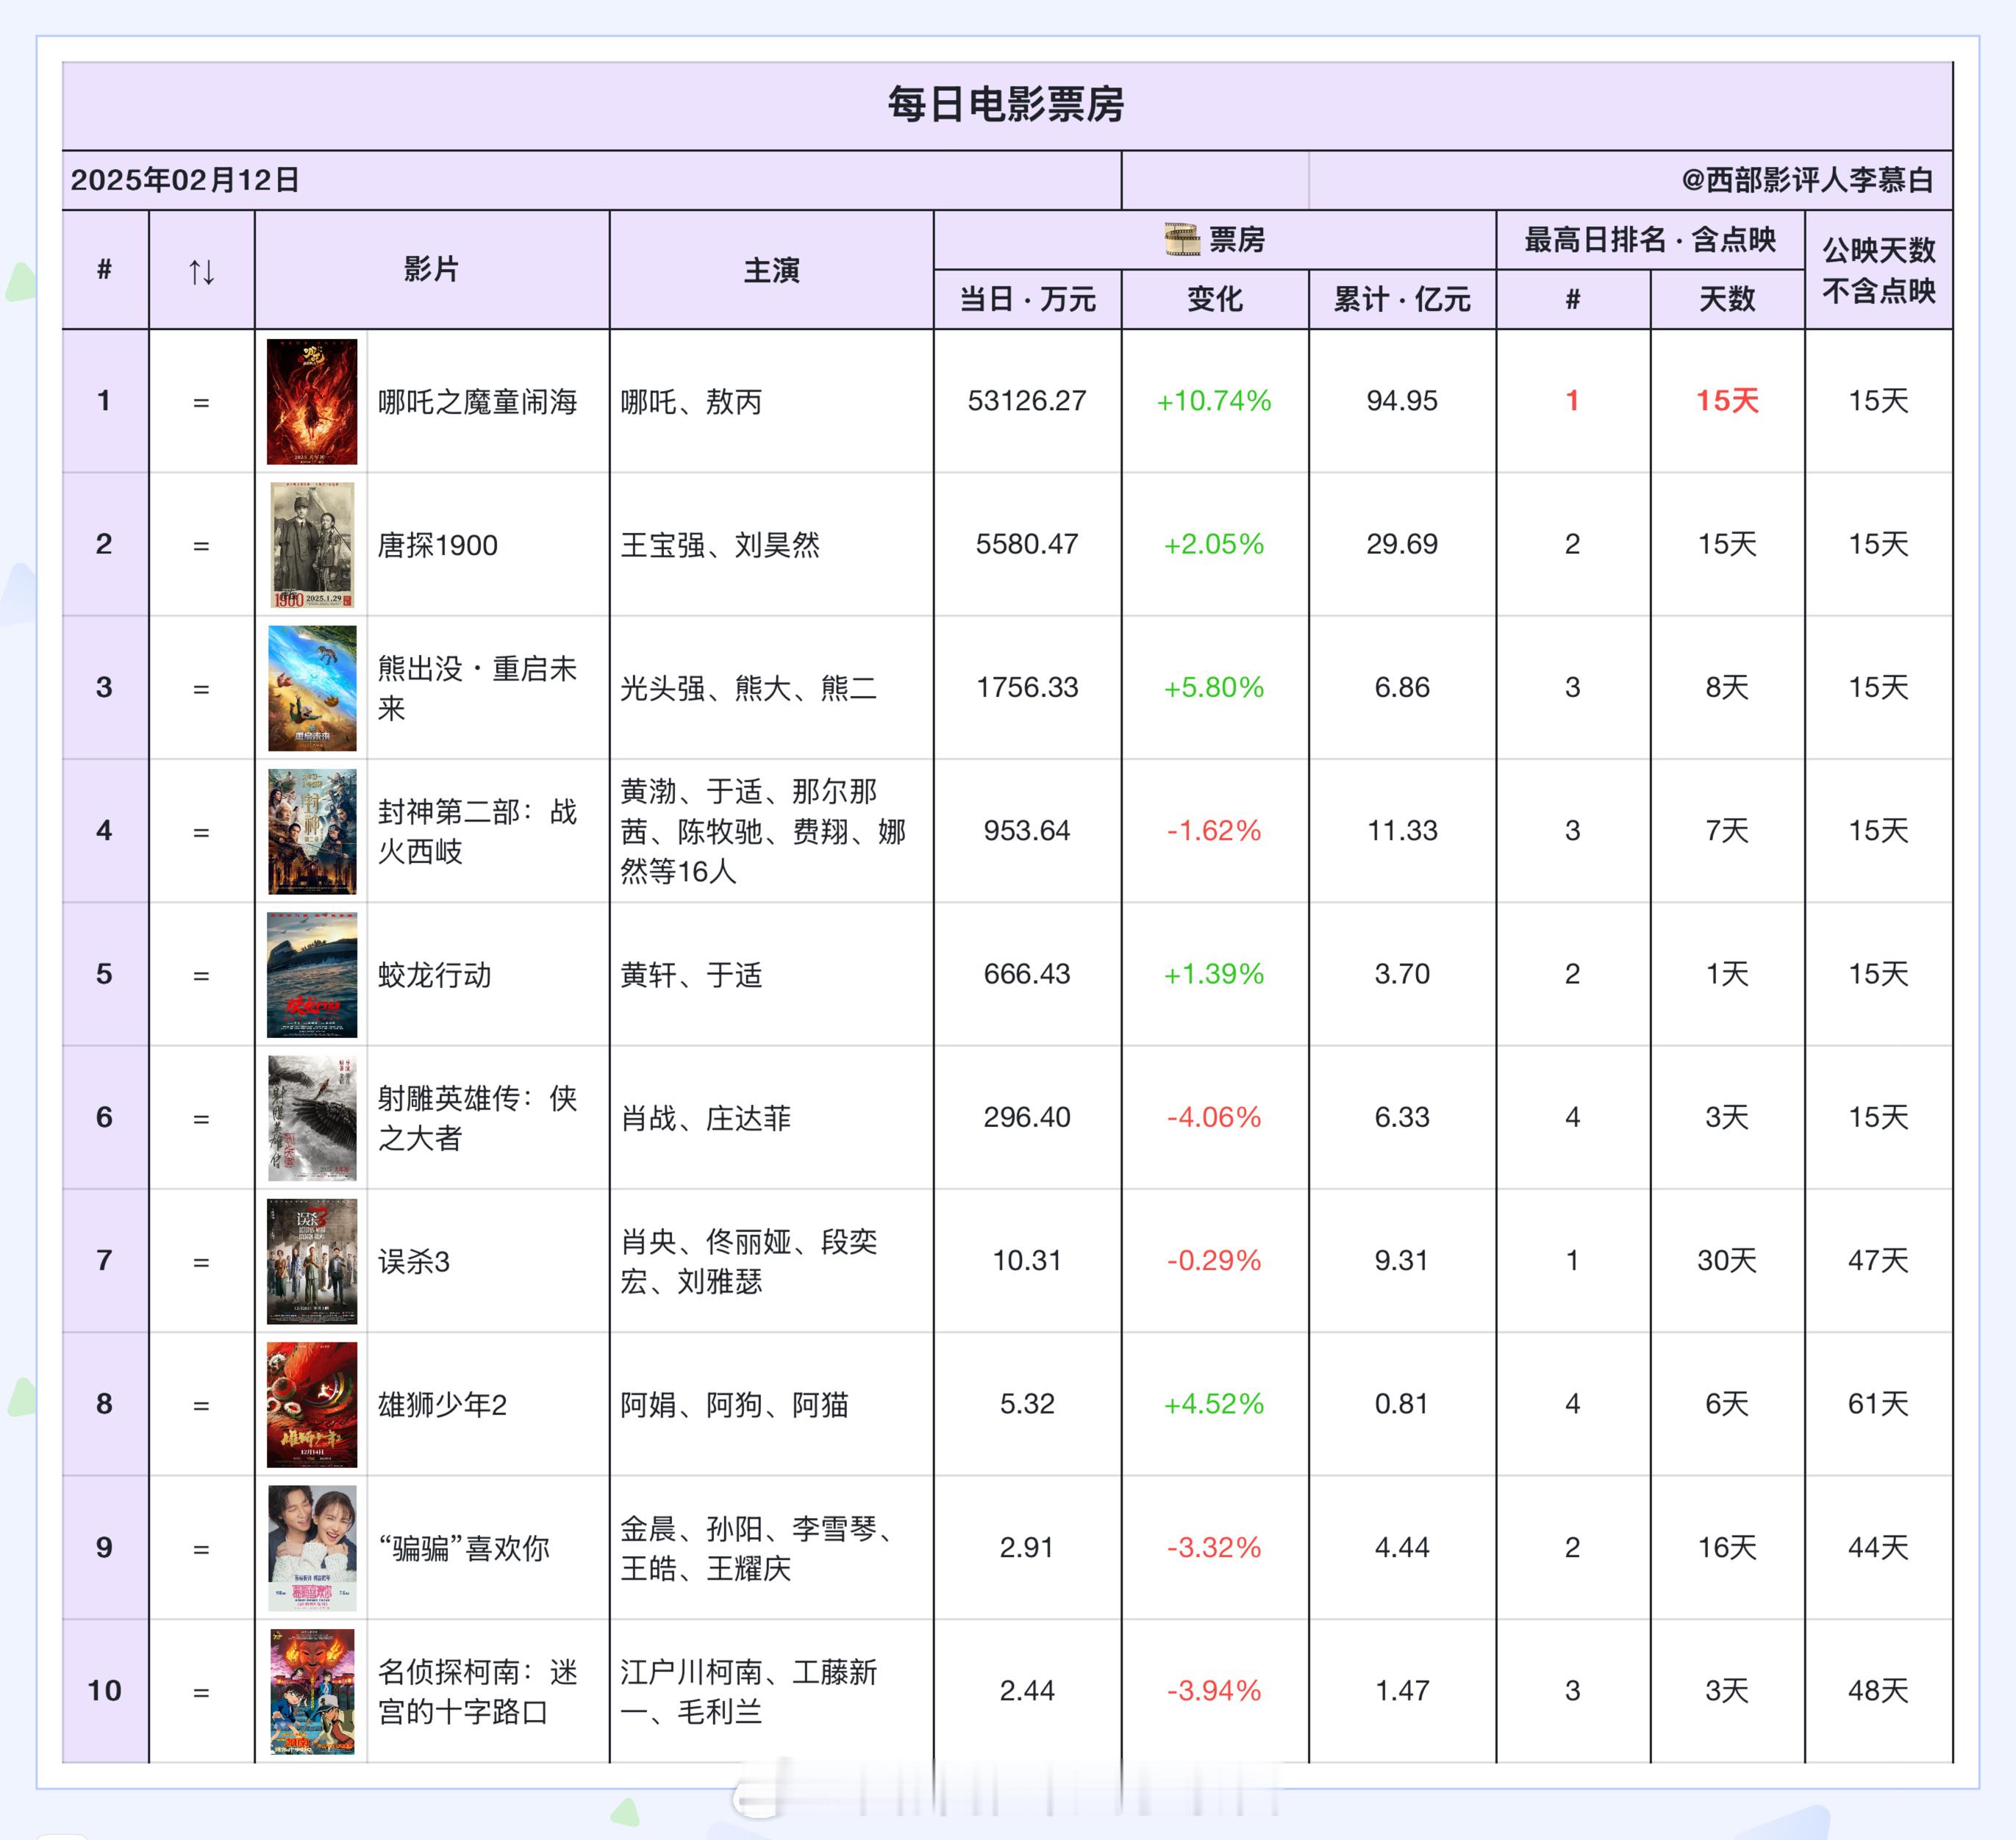Click the film title "骗骗"喜欢你
The image size is (2016, 1840).
(464, 1548)
